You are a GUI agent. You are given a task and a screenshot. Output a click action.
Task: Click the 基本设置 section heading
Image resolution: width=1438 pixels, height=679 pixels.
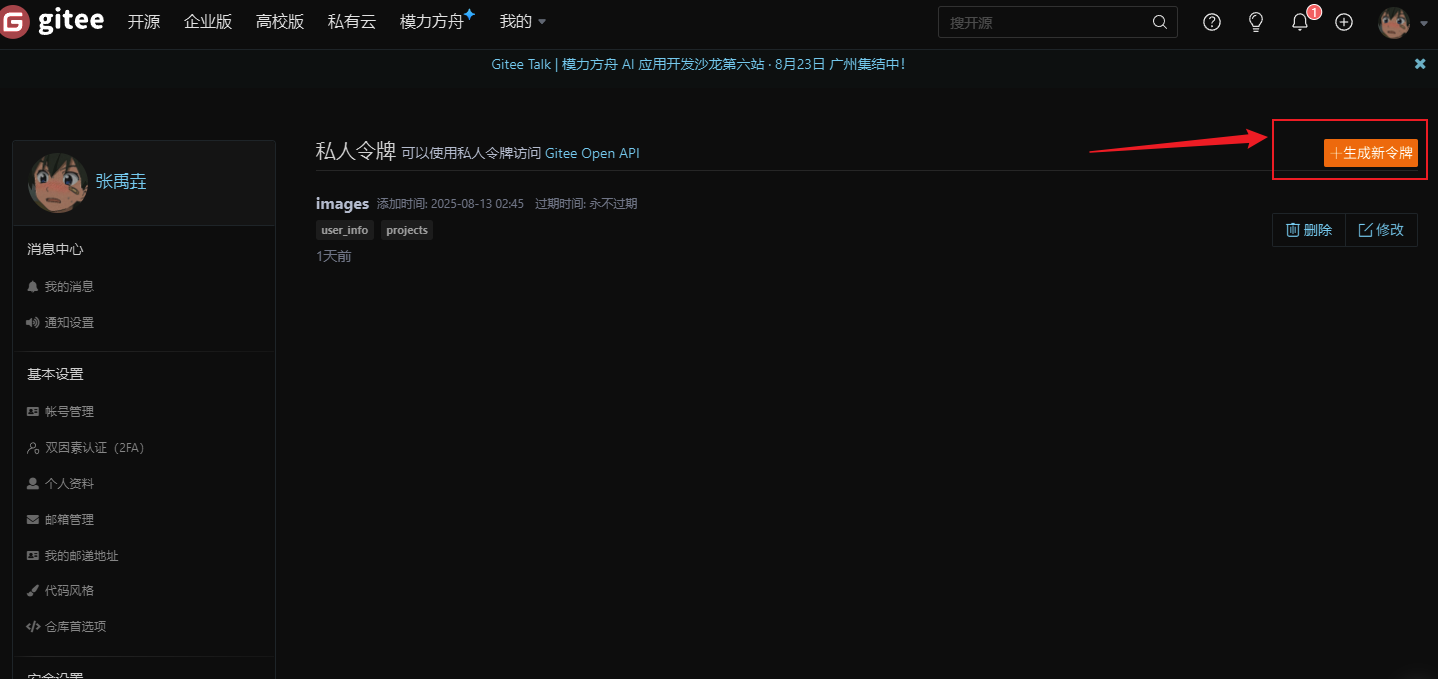pyautogui.click(x=55, y=375)
